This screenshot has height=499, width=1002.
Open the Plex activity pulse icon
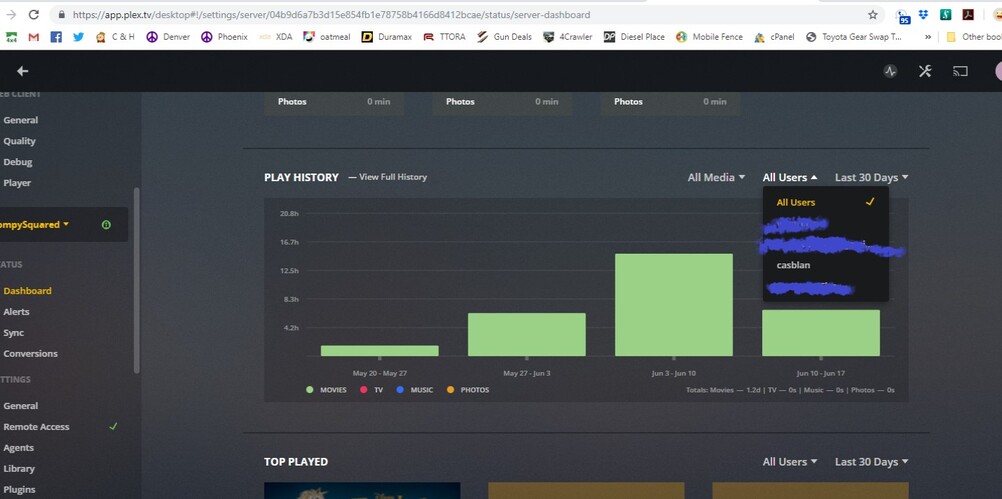(x=890, y=71)
